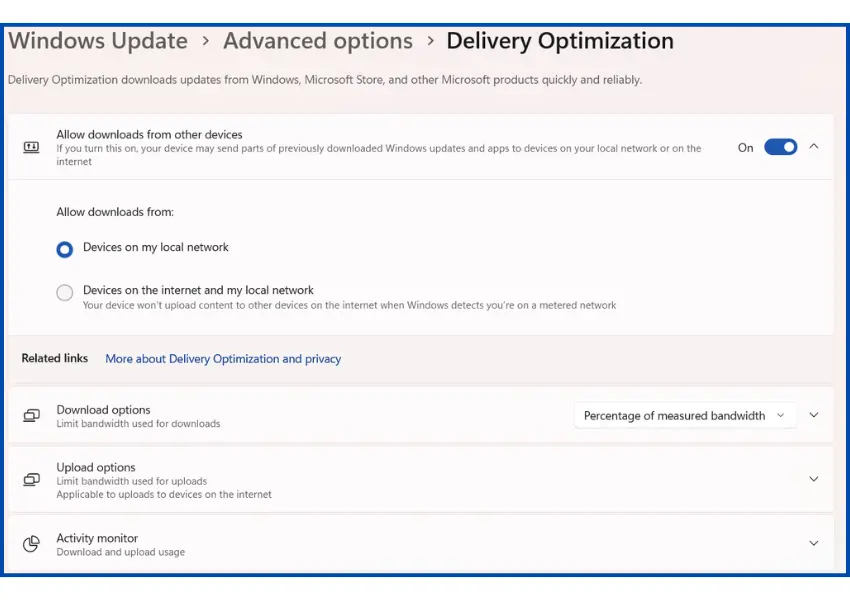
Task: Click the Activity monitor pie chart icon
Action: [x=31, y=544]
